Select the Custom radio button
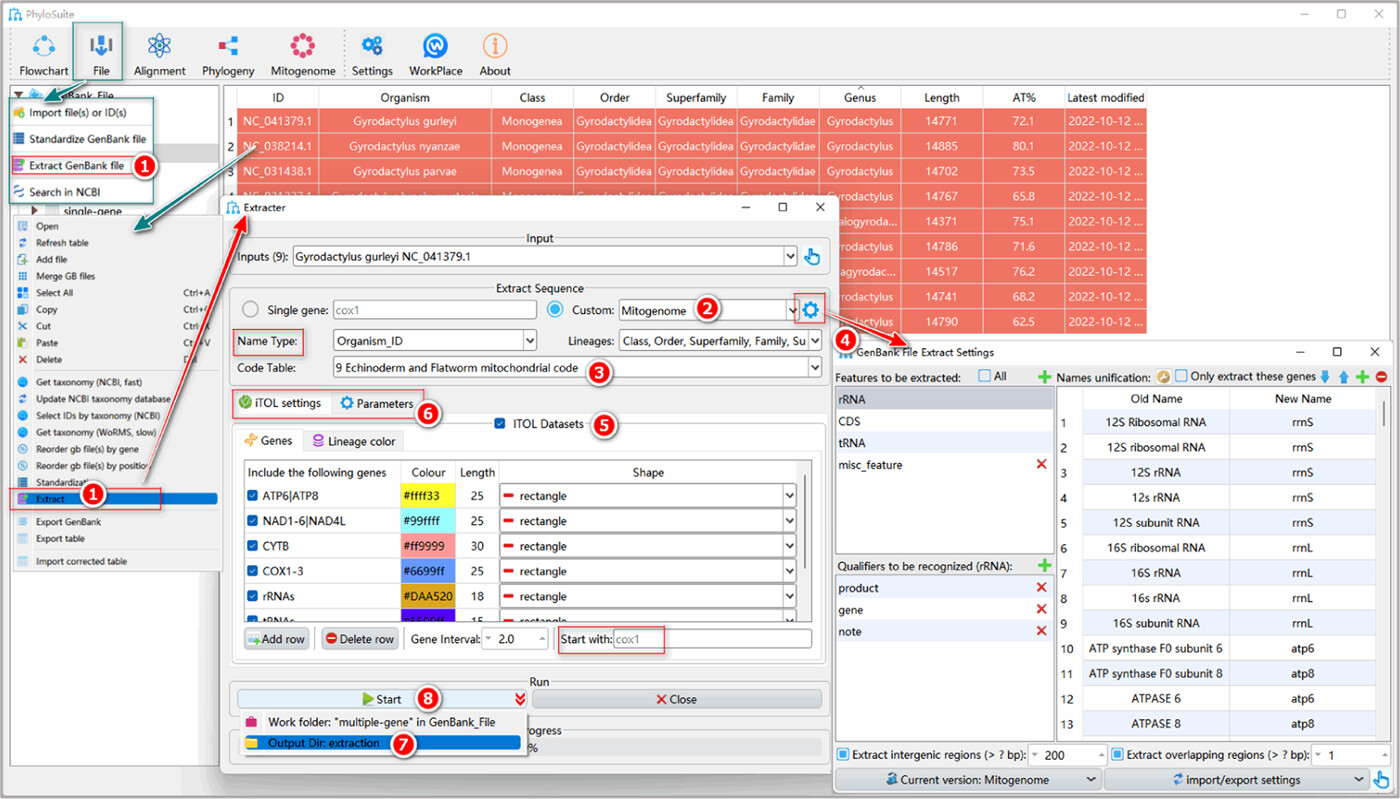 click(x=557, y=310)
